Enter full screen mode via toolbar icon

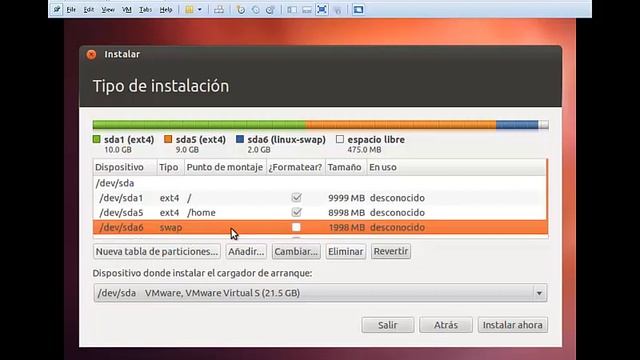(322, 9)
